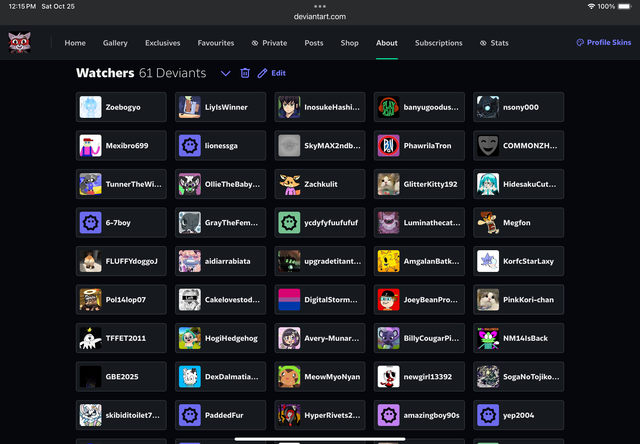This screenshot has width=640, height=444.
Task: Visit BillyCougarPi... profile
Action: coord(419,338)
